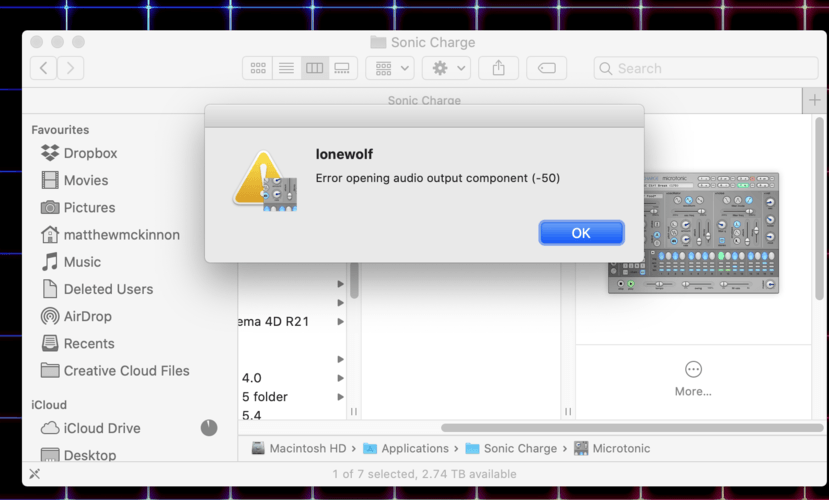Expand the 5 folder arrow
This screenshot has width=829, height=500.
(x=340, y=397)
